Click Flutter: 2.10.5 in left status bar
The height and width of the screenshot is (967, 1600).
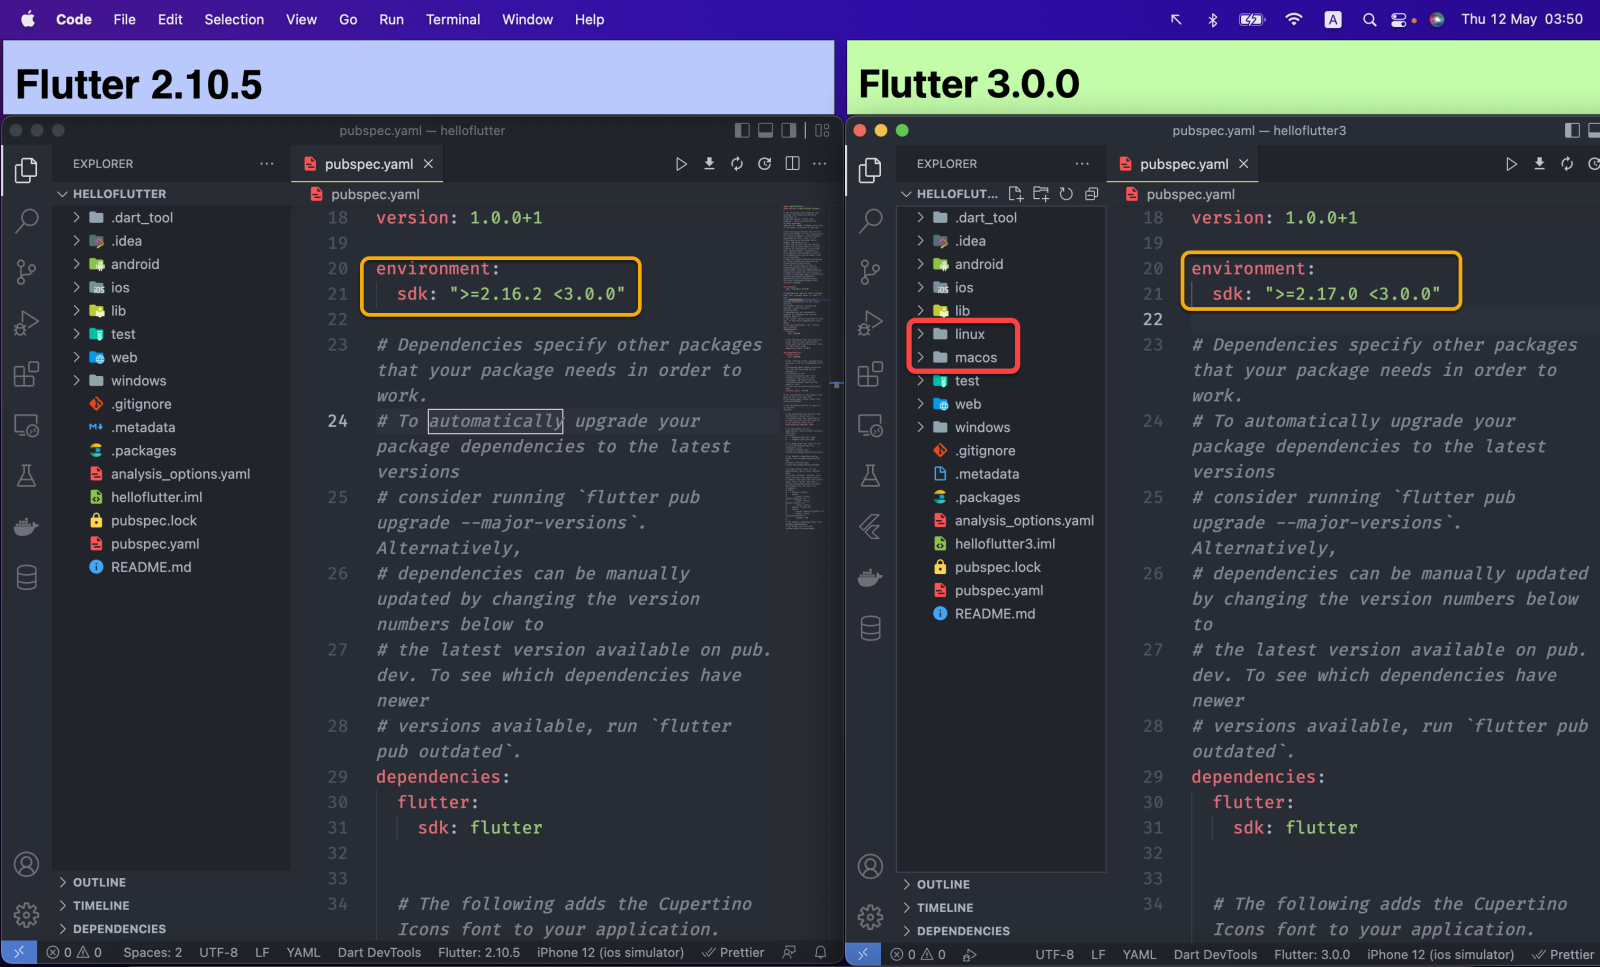click(479, 953)
